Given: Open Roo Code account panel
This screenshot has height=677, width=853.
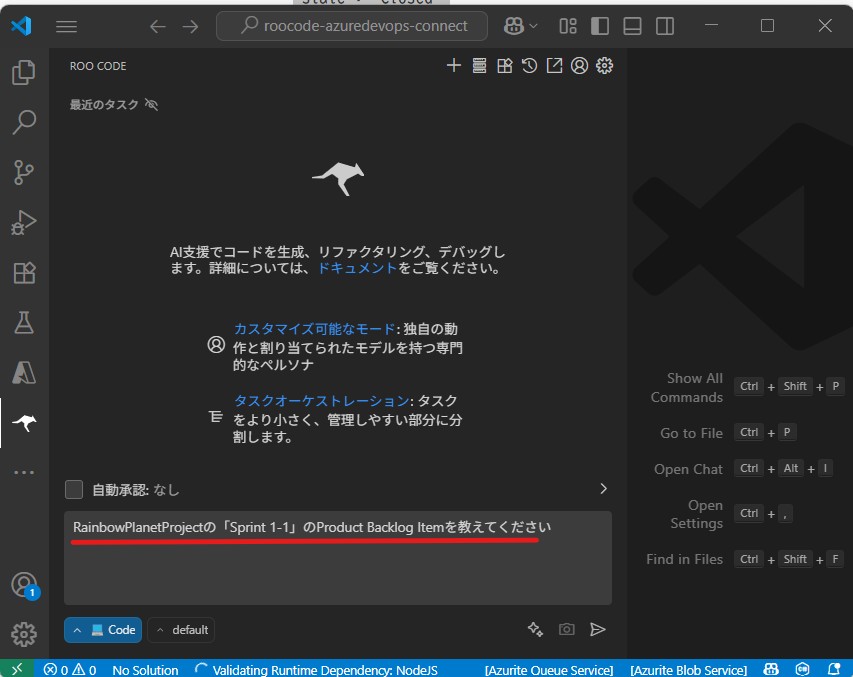Looking at the screenshot, I should coord(579,66).
